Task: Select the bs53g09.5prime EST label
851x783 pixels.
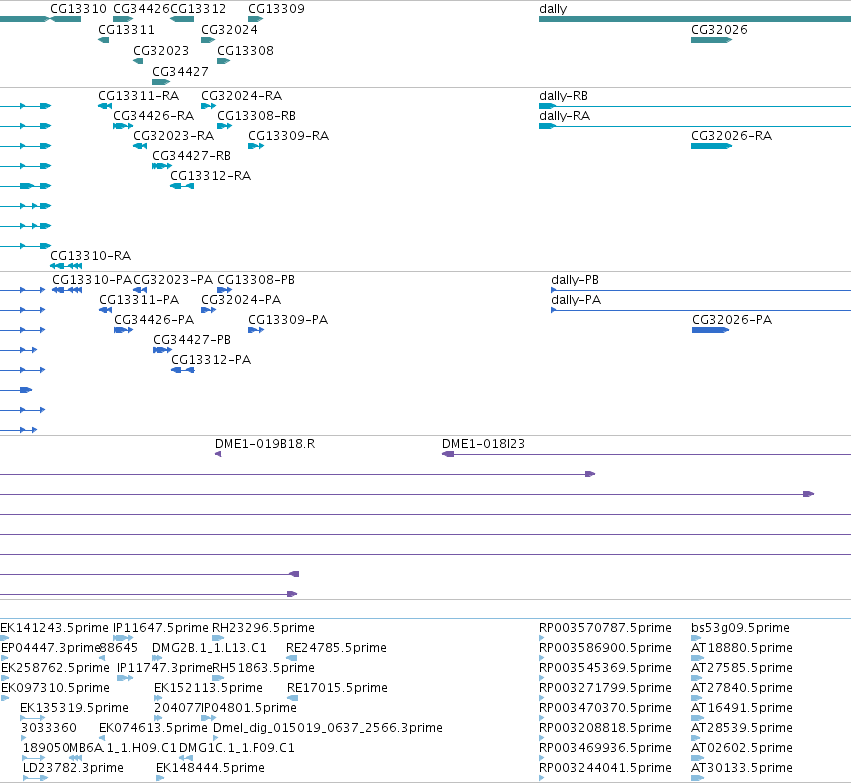Action: tap(740, 628)
